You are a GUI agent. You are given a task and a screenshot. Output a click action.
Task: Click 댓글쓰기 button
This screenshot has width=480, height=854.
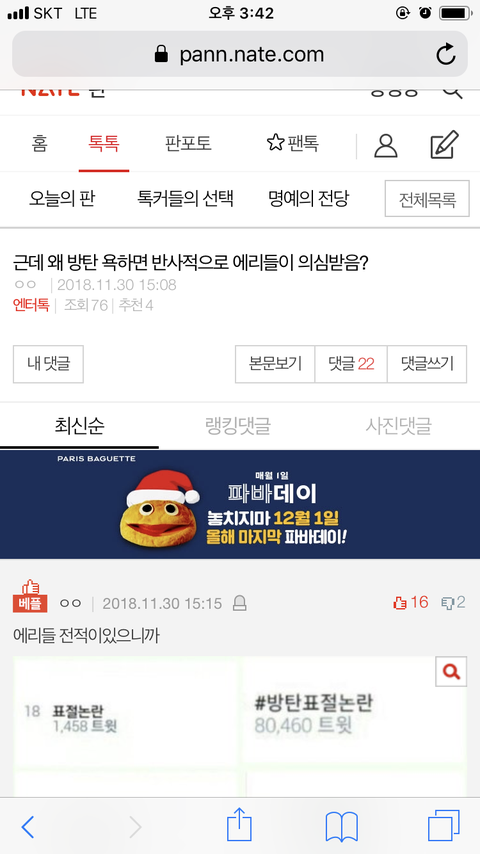(x=427, y=364)
